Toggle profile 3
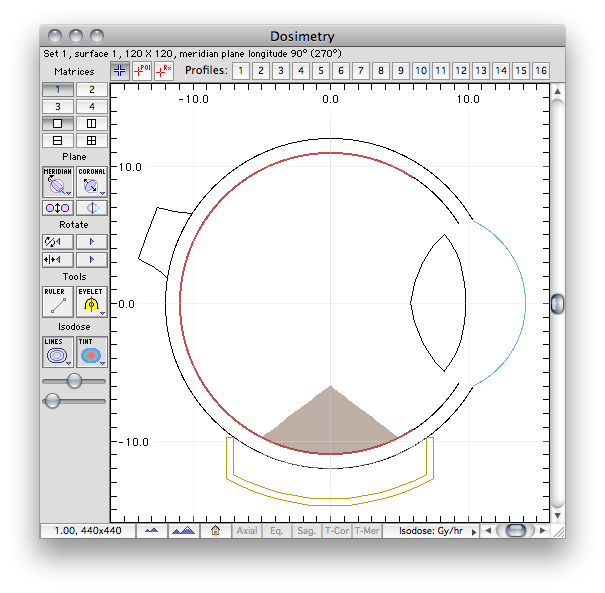 (281, 71)
